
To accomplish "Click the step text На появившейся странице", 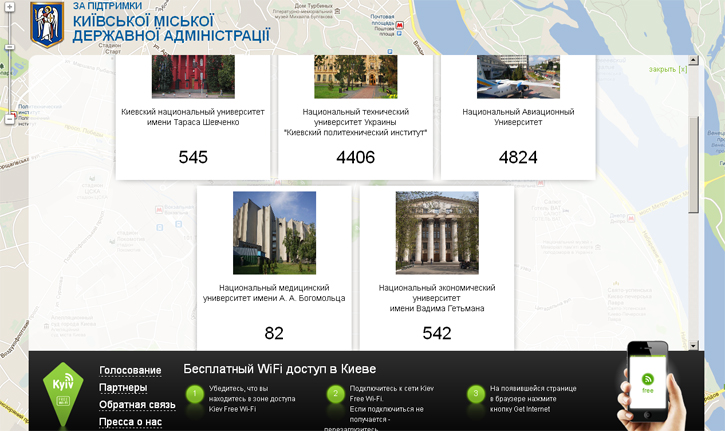I will [533, 399].
